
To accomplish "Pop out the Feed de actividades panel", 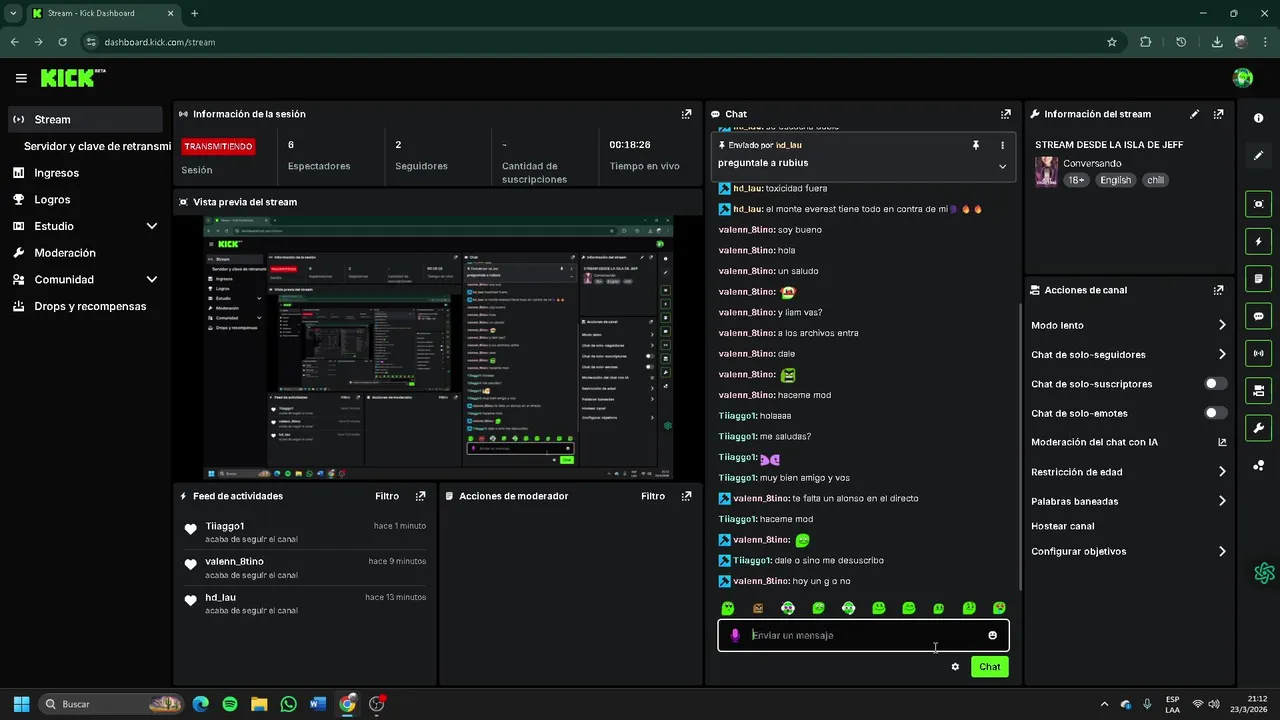I will [x=420, y=496].
